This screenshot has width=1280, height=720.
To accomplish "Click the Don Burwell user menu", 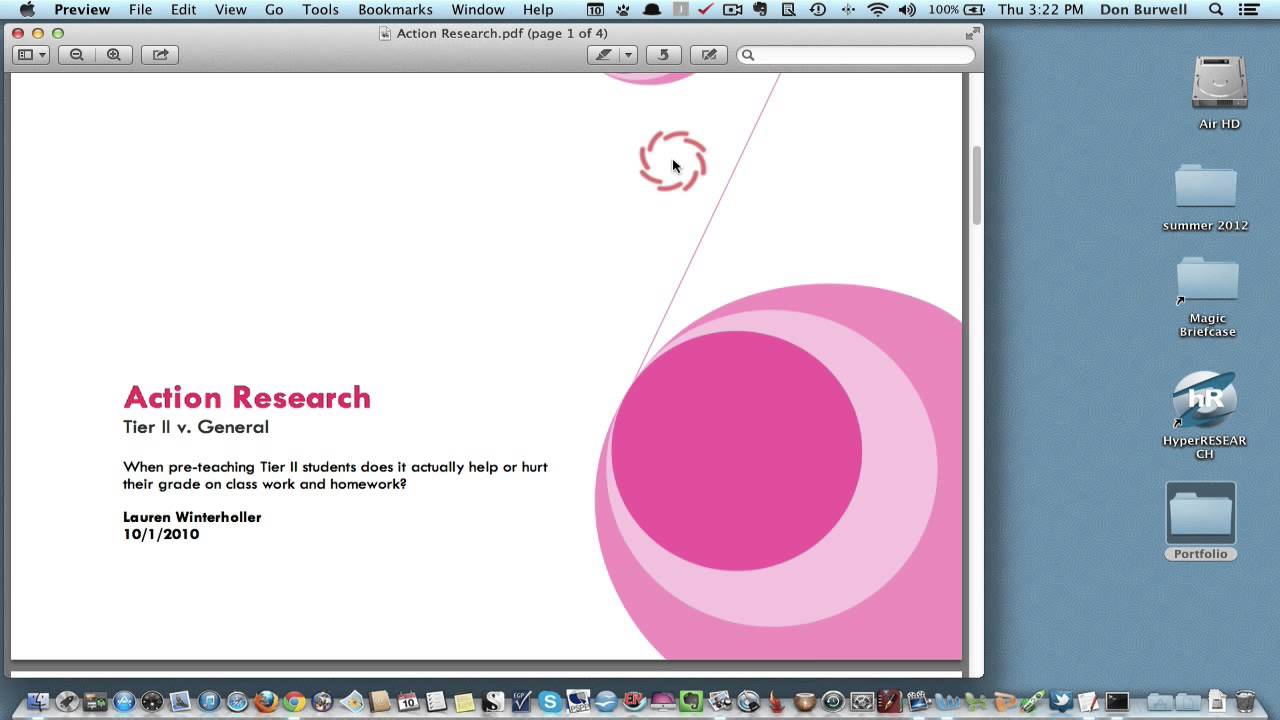I will (1146, 10).
